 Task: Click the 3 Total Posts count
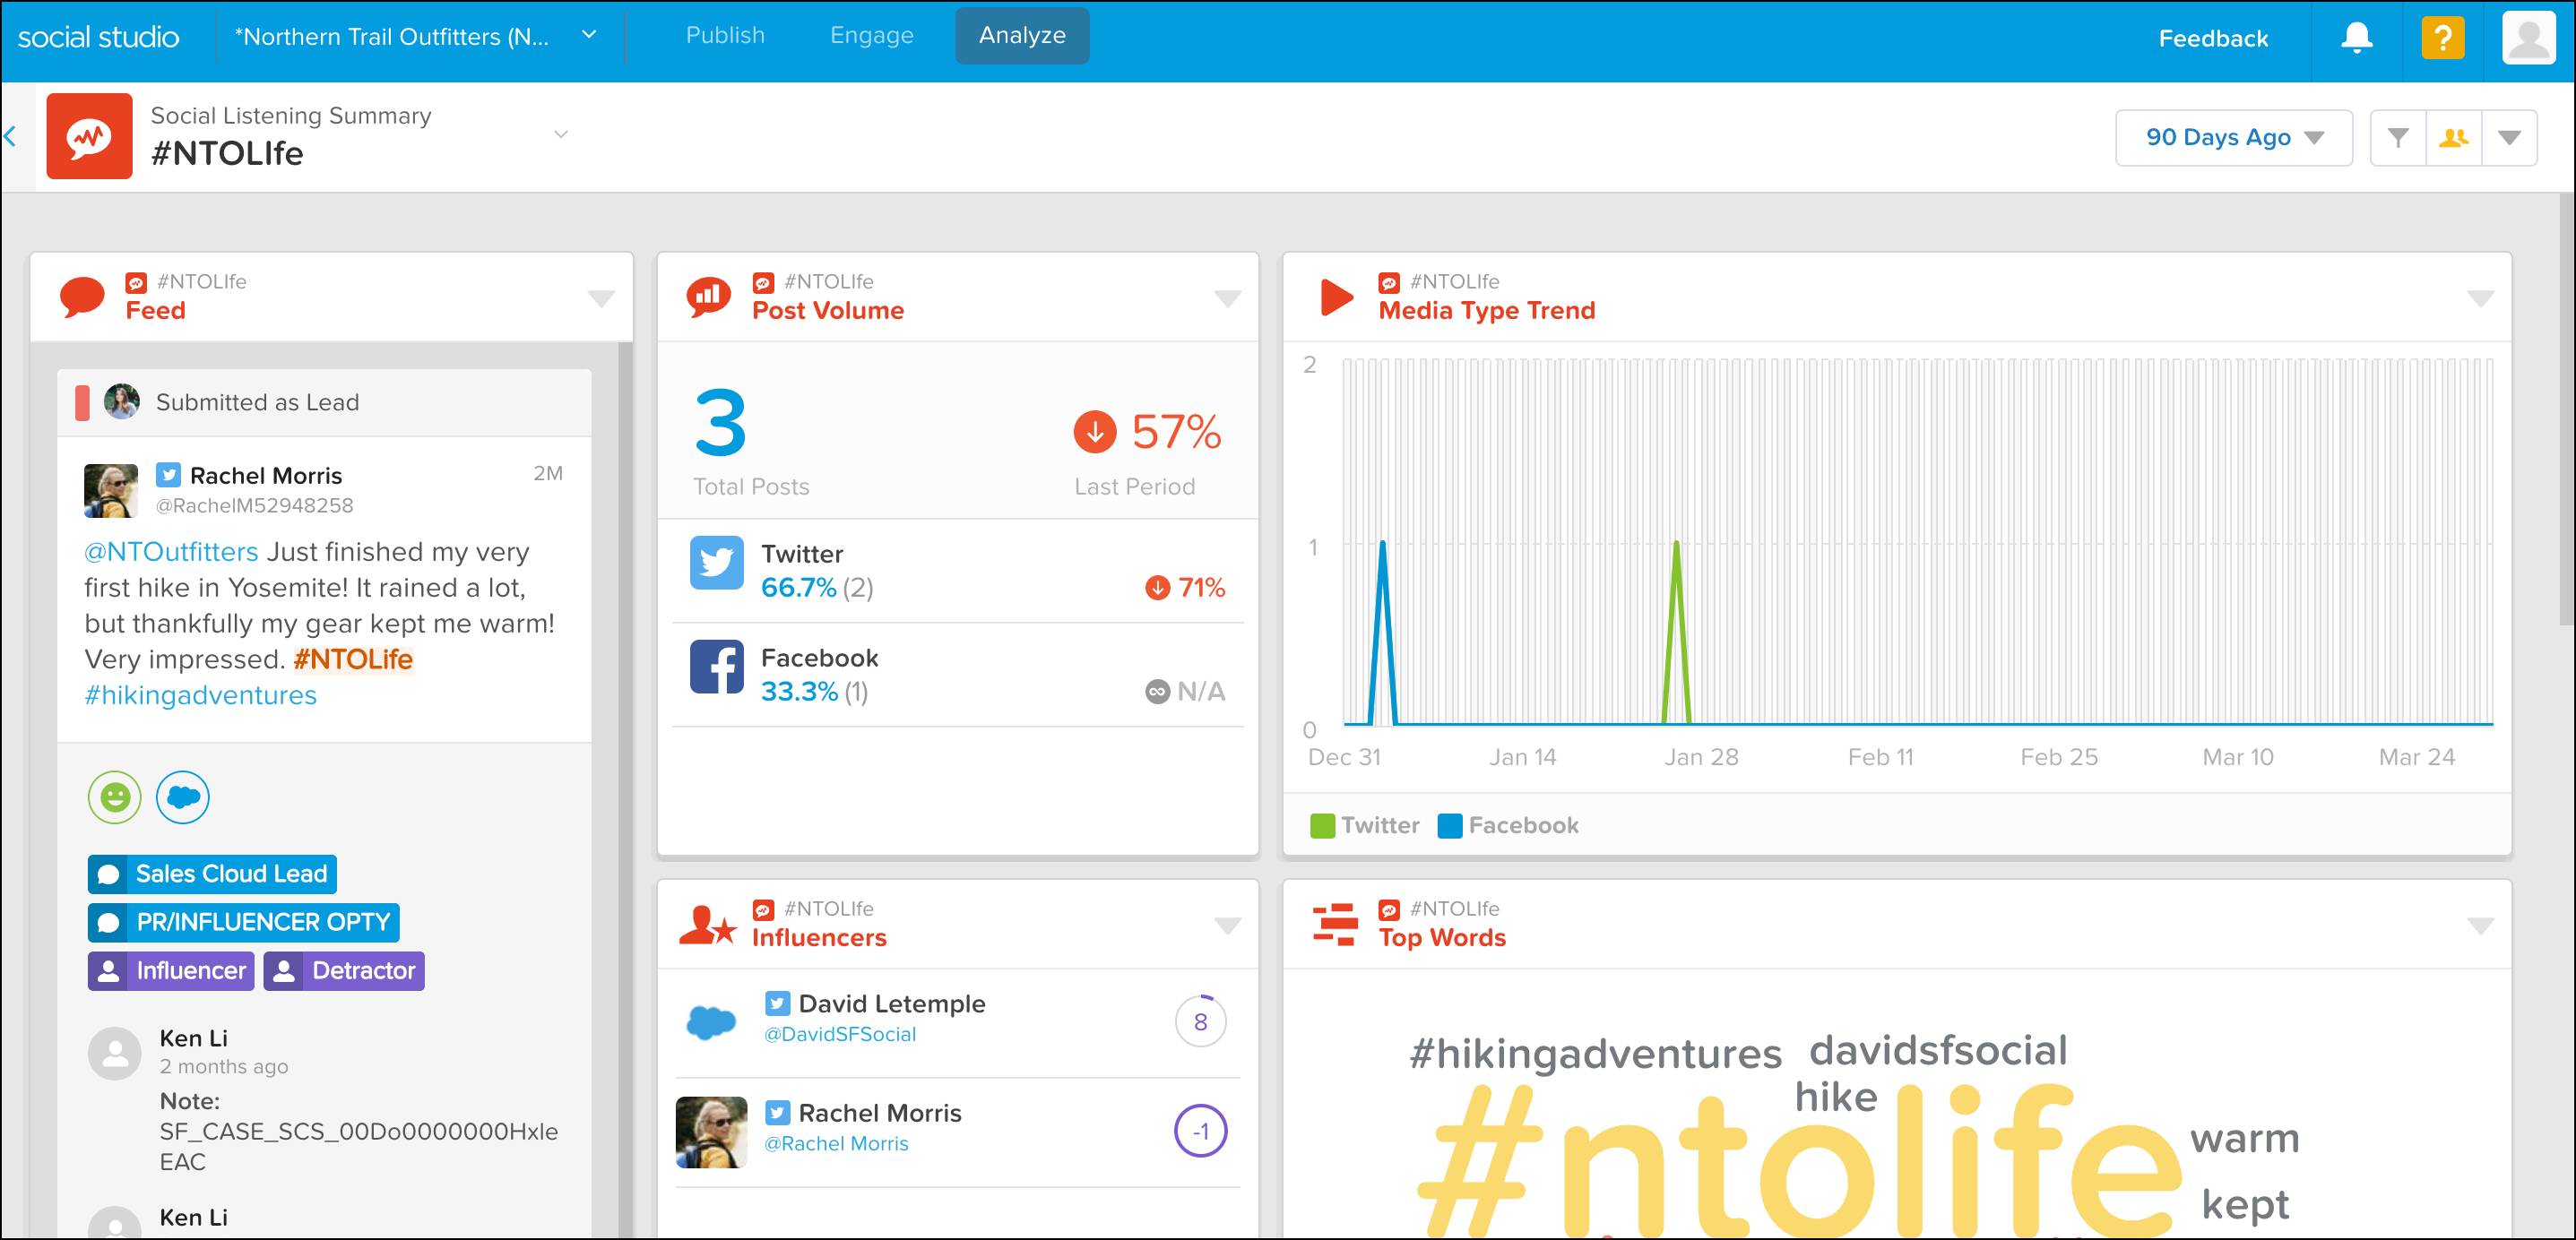pos(721,423)
